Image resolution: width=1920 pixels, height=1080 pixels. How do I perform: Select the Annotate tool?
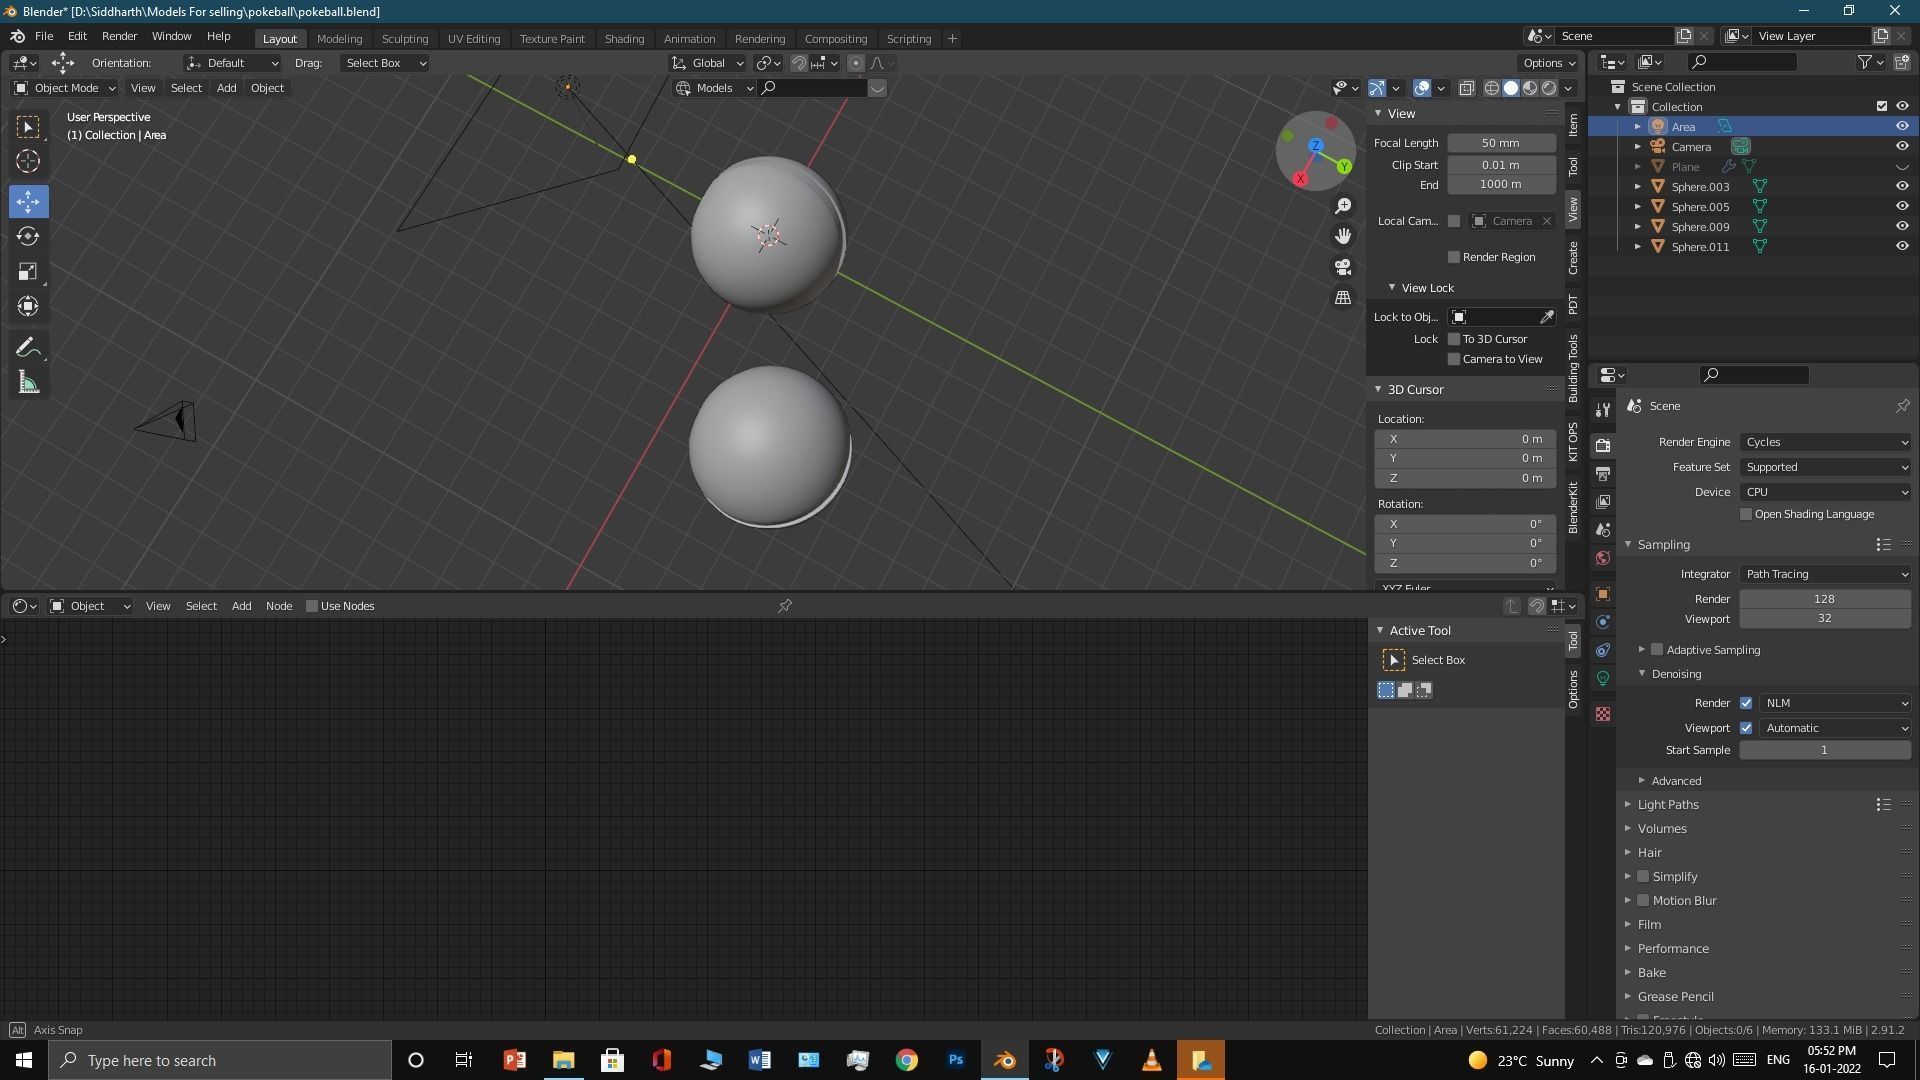pos(28,348)
